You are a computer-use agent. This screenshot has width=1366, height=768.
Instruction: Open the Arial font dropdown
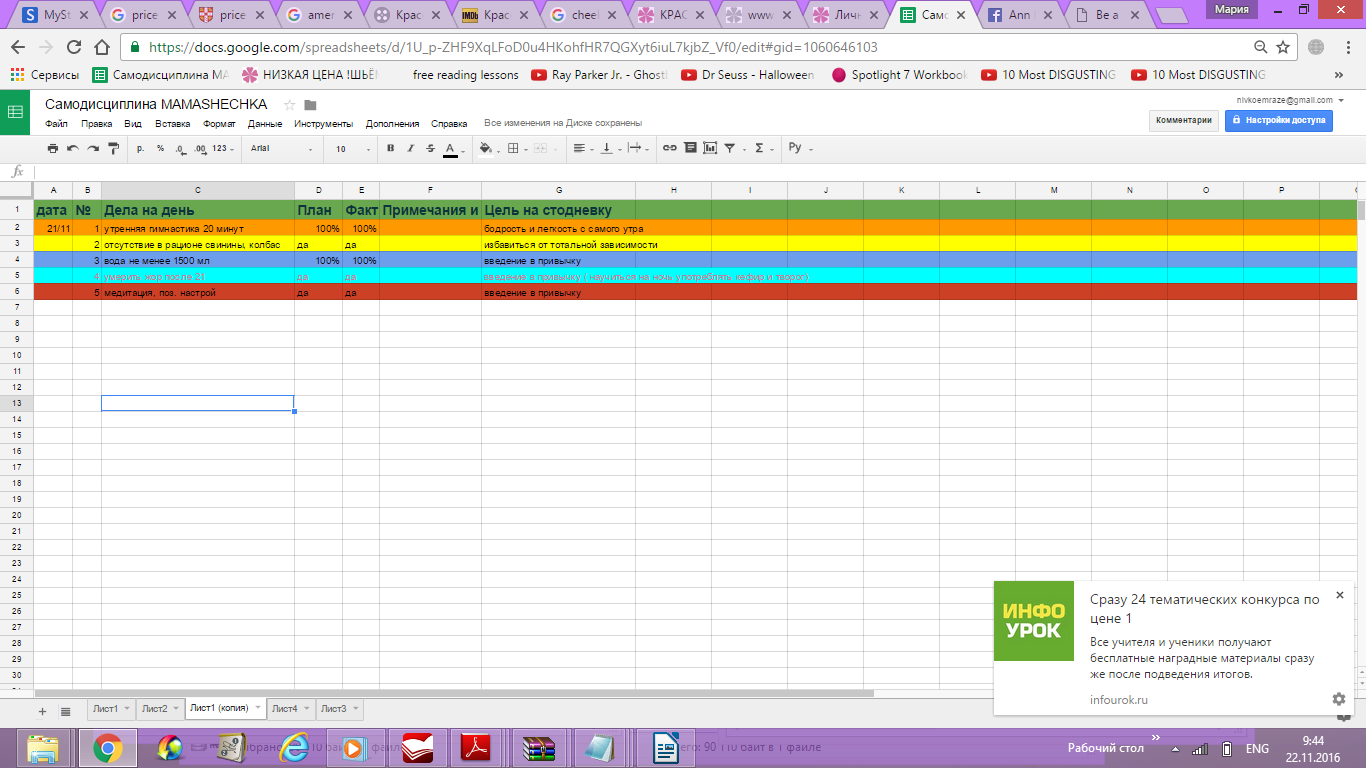282,148
